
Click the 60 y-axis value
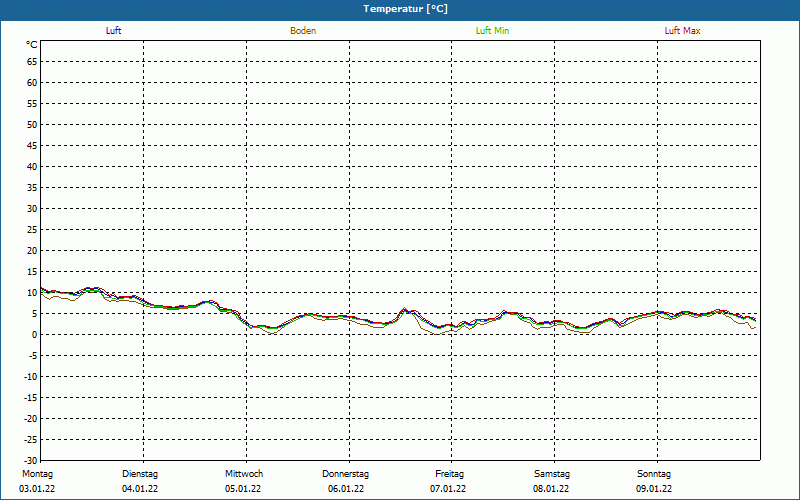point(32,83)
